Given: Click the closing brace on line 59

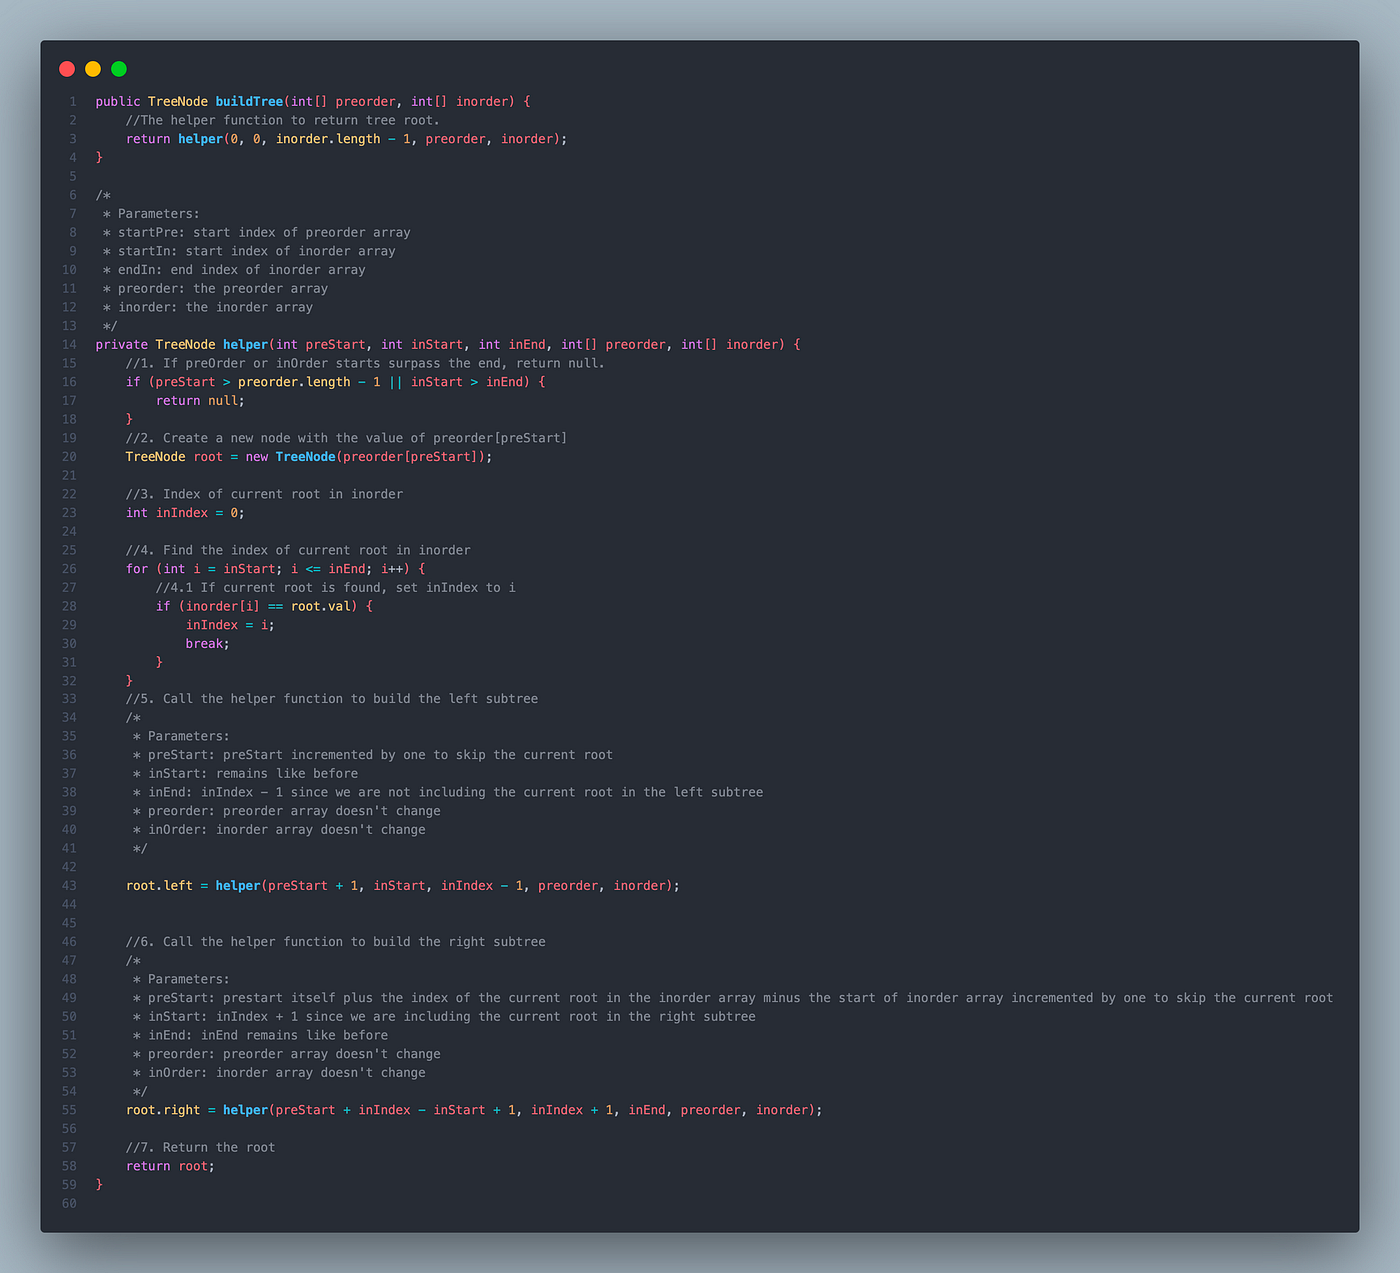Looking at the screenshot, I should tap(98, 1184).
